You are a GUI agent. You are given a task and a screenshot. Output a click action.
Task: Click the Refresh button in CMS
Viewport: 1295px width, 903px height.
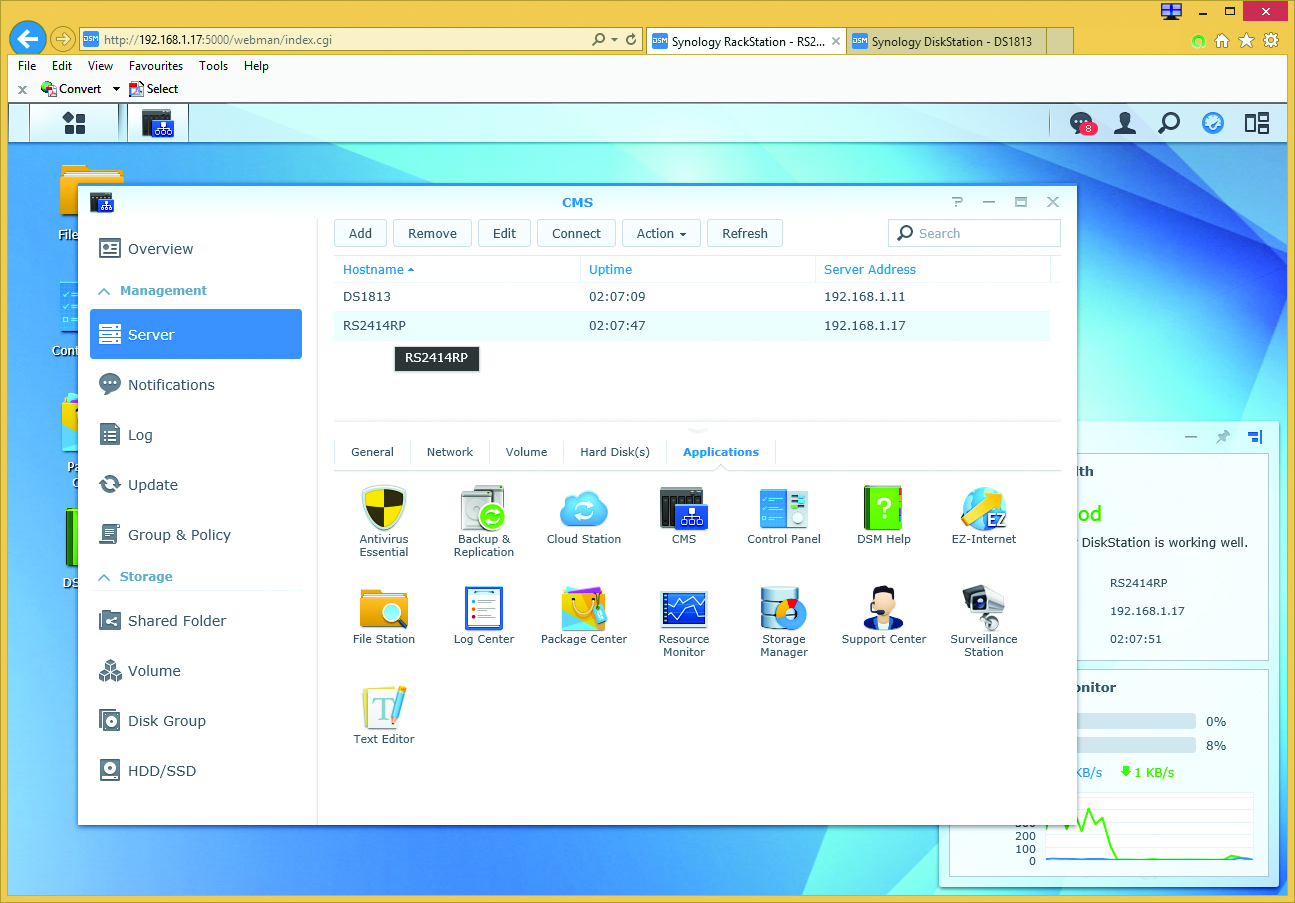pyautogui.click(x=745, y=233)
